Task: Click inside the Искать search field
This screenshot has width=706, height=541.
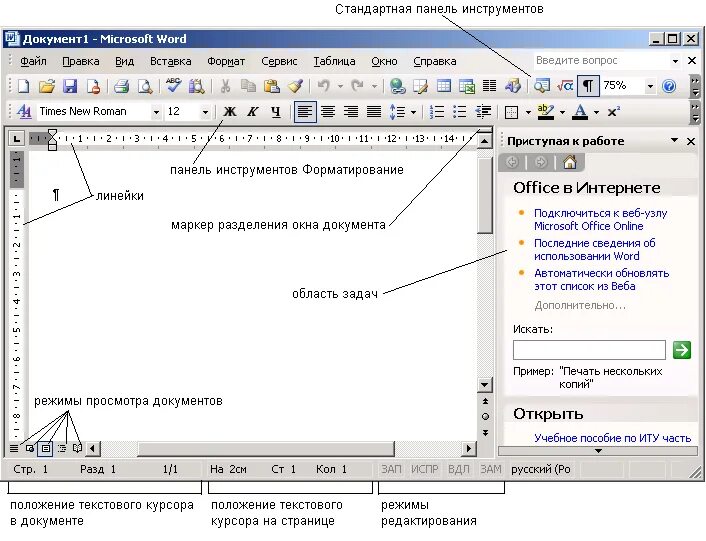Action: [589, 350]
